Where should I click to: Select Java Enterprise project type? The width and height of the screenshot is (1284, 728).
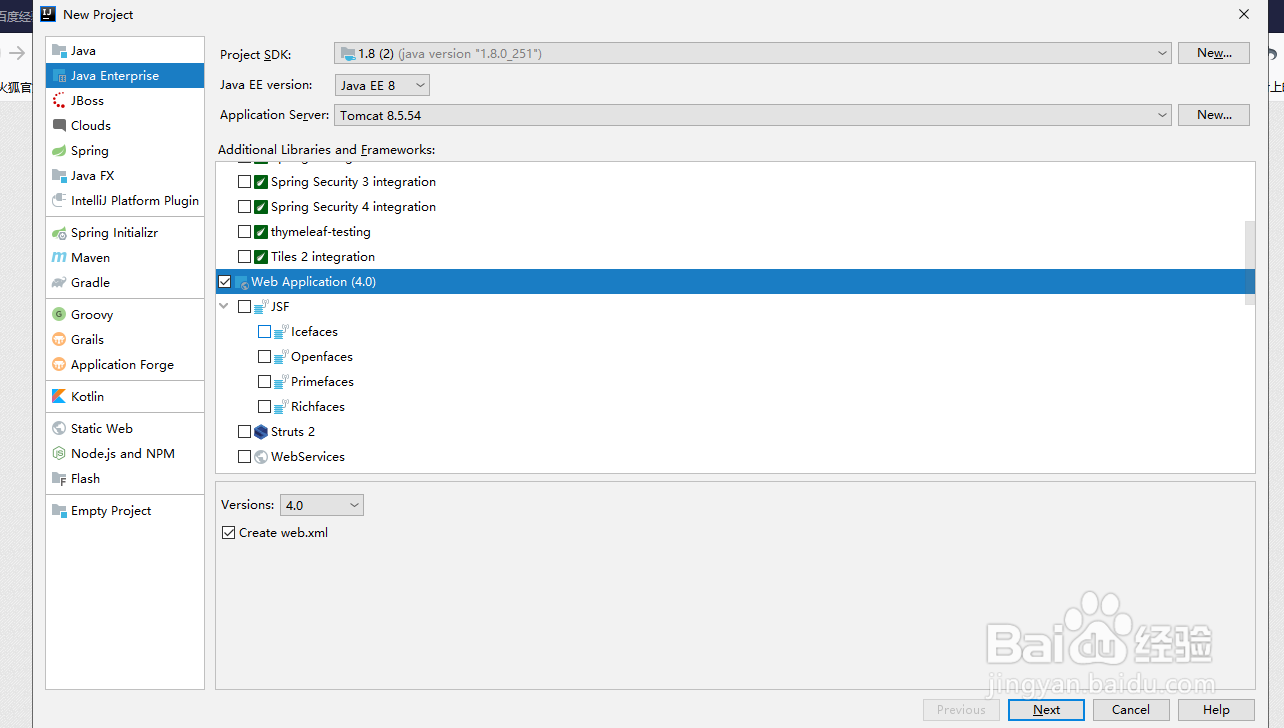pyautogui.click(x=125, y=76)
